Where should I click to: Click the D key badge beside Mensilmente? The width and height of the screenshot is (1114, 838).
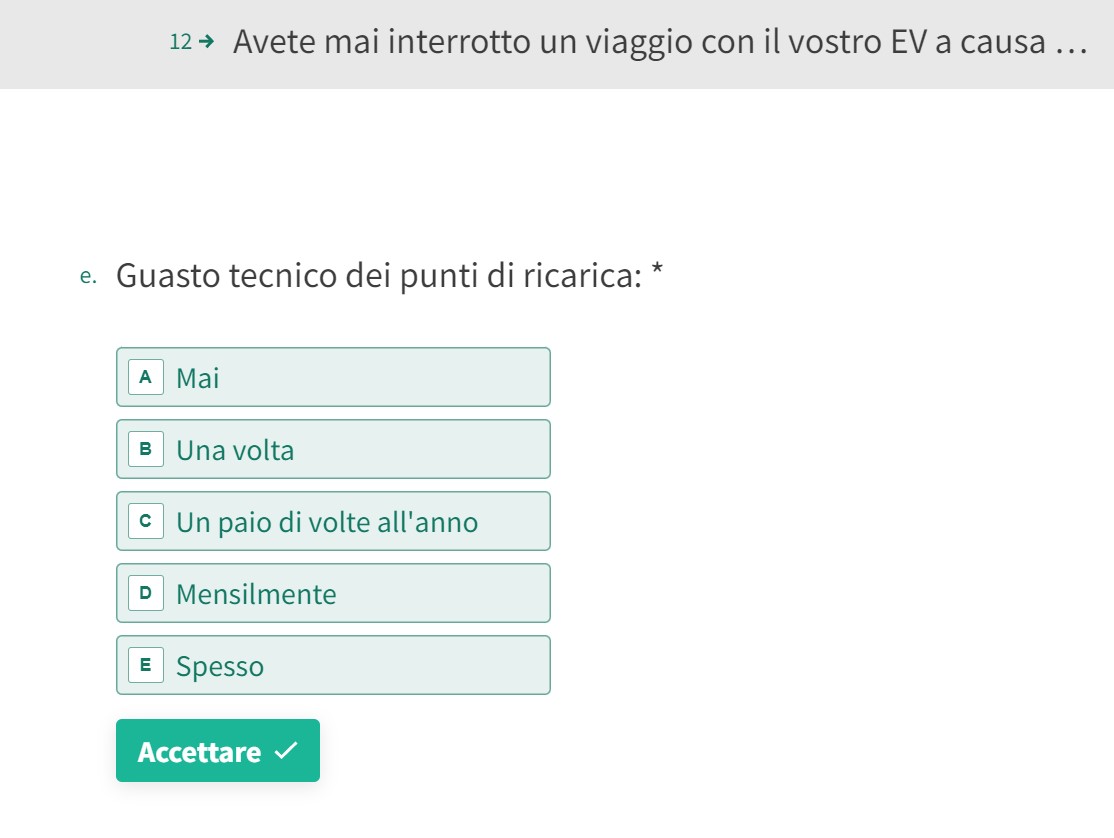[146, 593]
